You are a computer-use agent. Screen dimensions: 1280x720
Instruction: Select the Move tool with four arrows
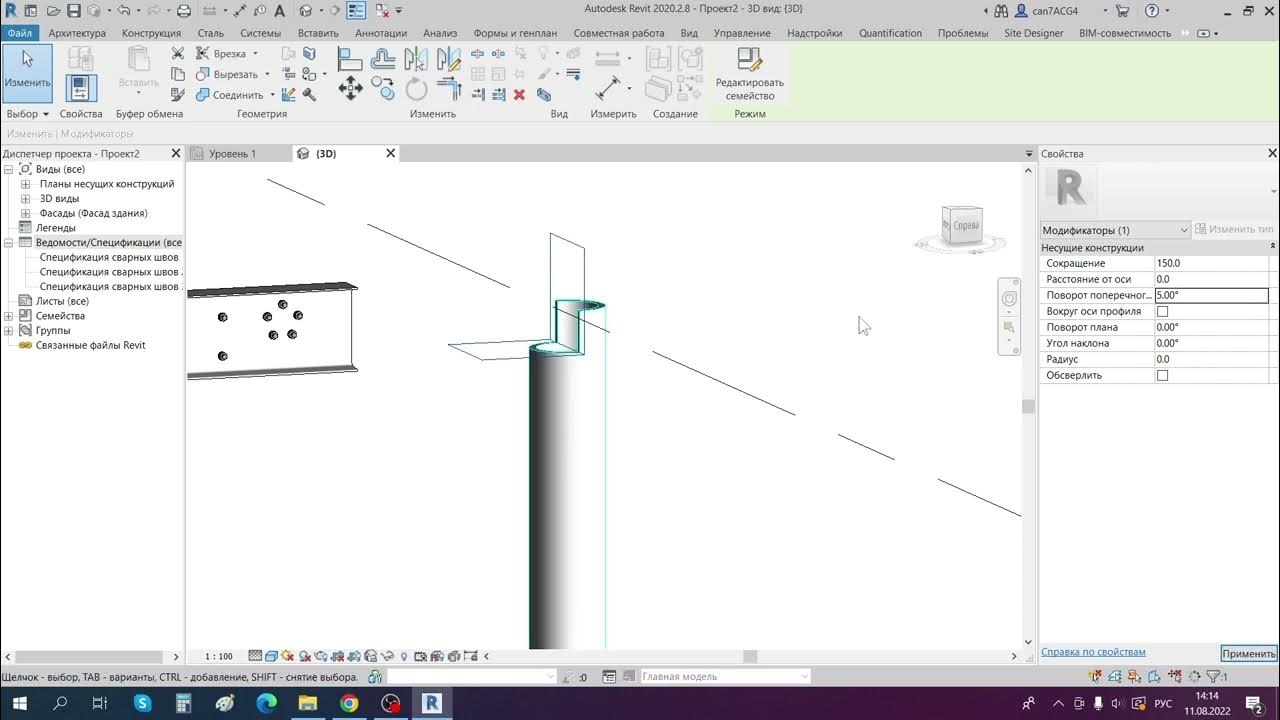point(350,89)
